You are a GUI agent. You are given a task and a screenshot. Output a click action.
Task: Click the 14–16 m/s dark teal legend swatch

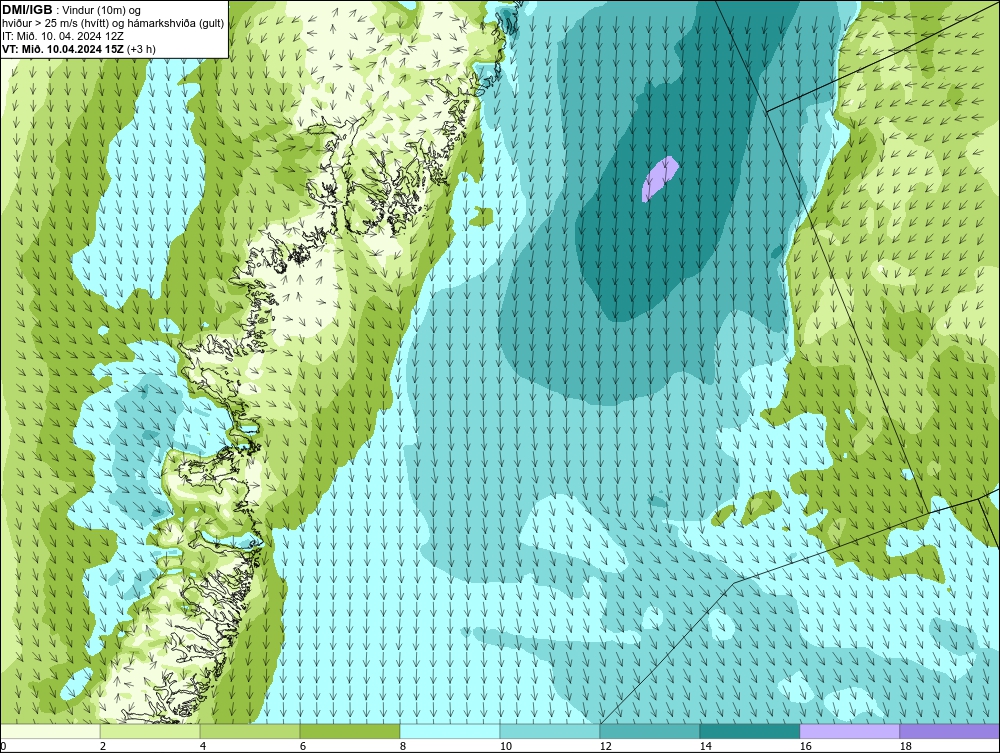point(750,731)
